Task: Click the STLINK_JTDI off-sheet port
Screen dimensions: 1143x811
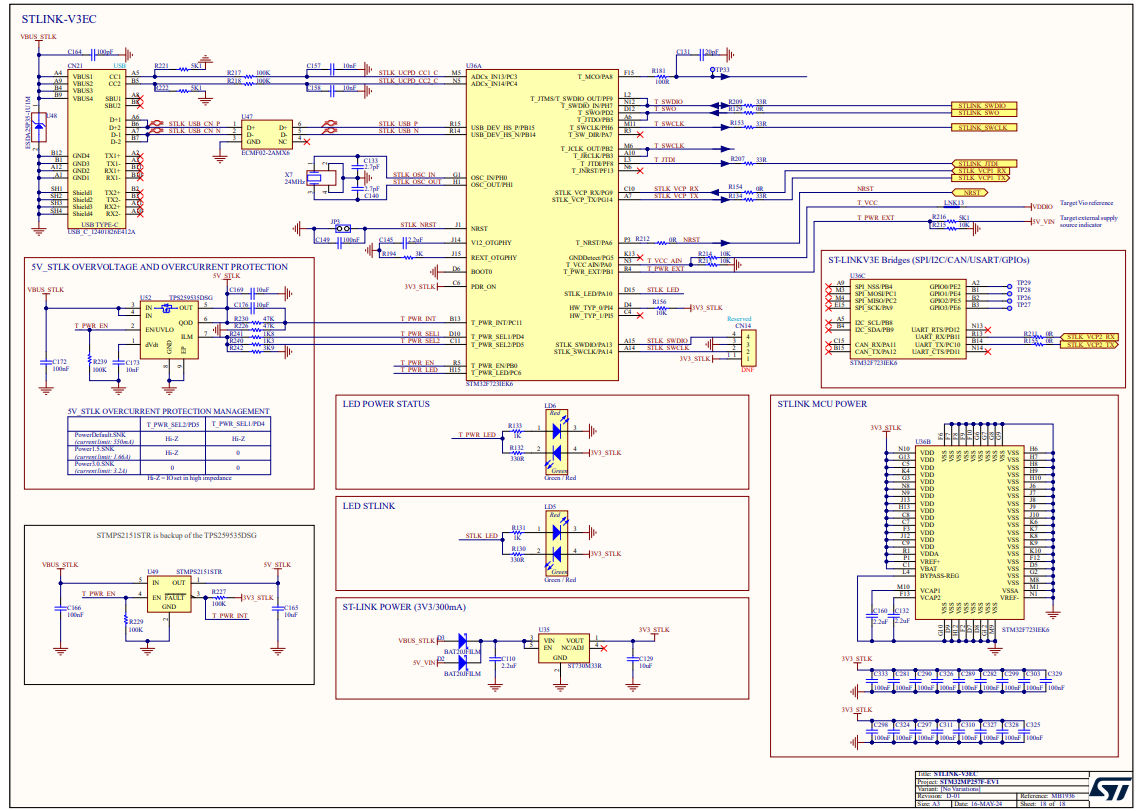Action: click(x=984, y=164)
